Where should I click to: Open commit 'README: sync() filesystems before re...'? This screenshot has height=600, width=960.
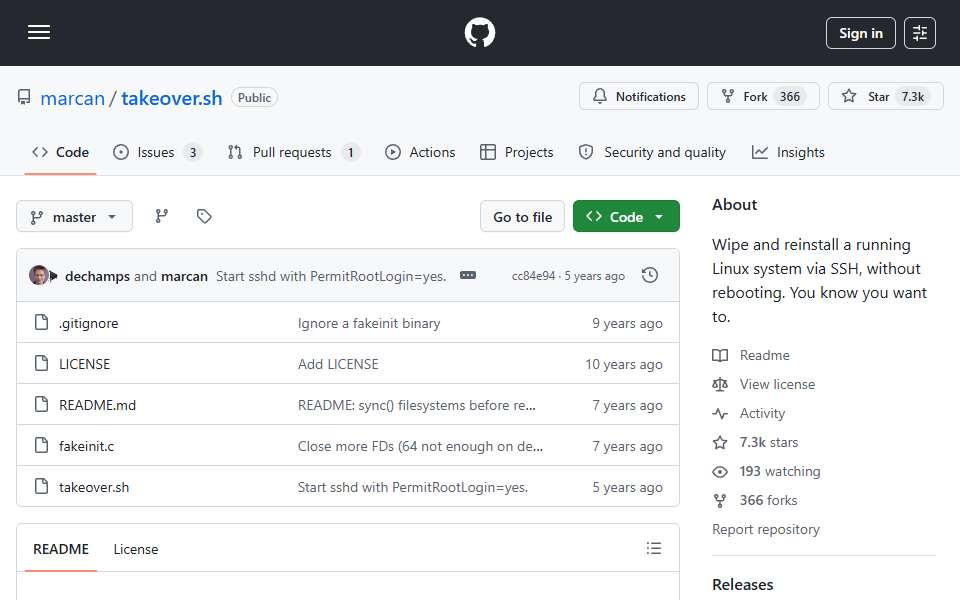pos(416,405)
